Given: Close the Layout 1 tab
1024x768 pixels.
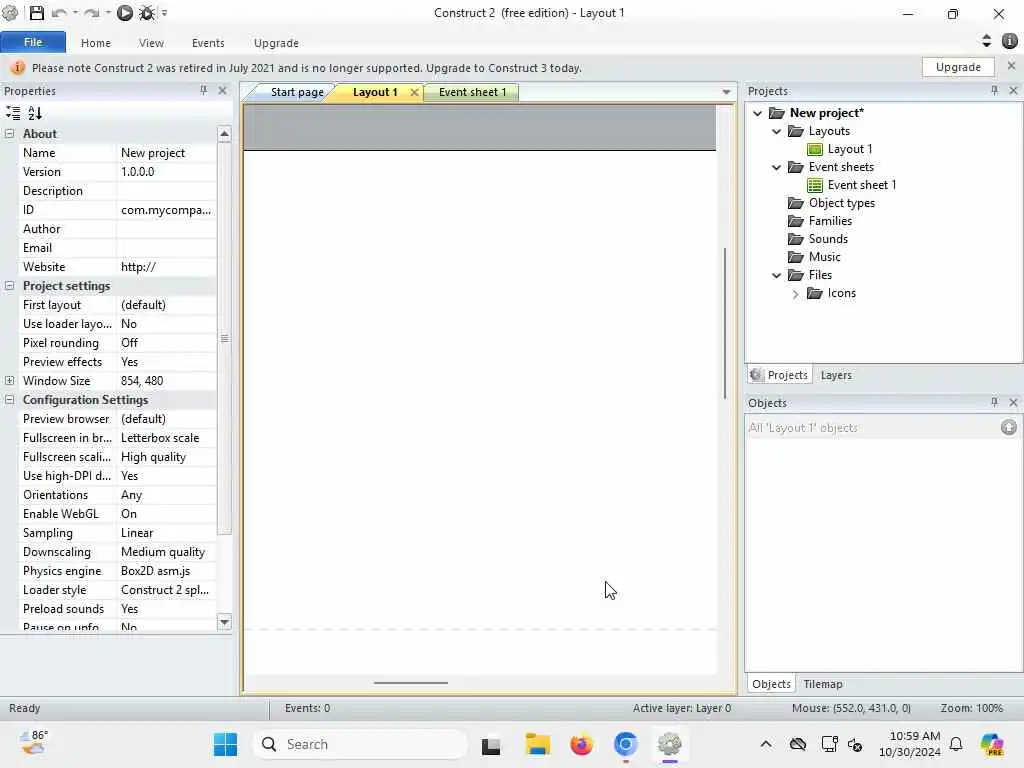Looking at the screenshot, I should pos(414,93).
